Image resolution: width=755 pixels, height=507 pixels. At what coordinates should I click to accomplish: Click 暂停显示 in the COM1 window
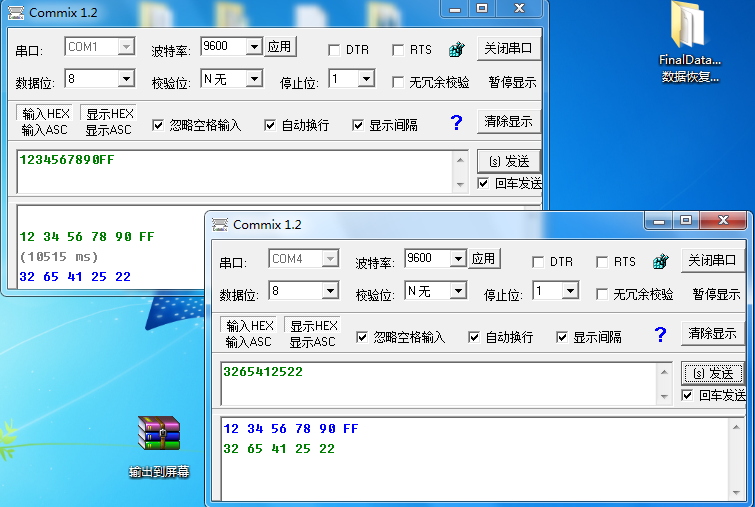coord(512,82)
